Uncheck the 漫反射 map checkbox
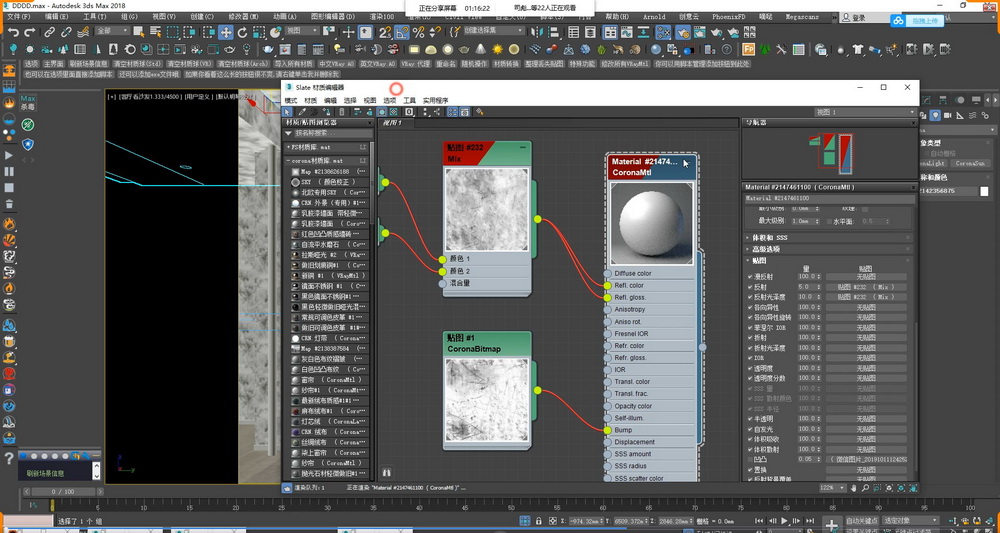1000x533 pixels. click(750, 277)
